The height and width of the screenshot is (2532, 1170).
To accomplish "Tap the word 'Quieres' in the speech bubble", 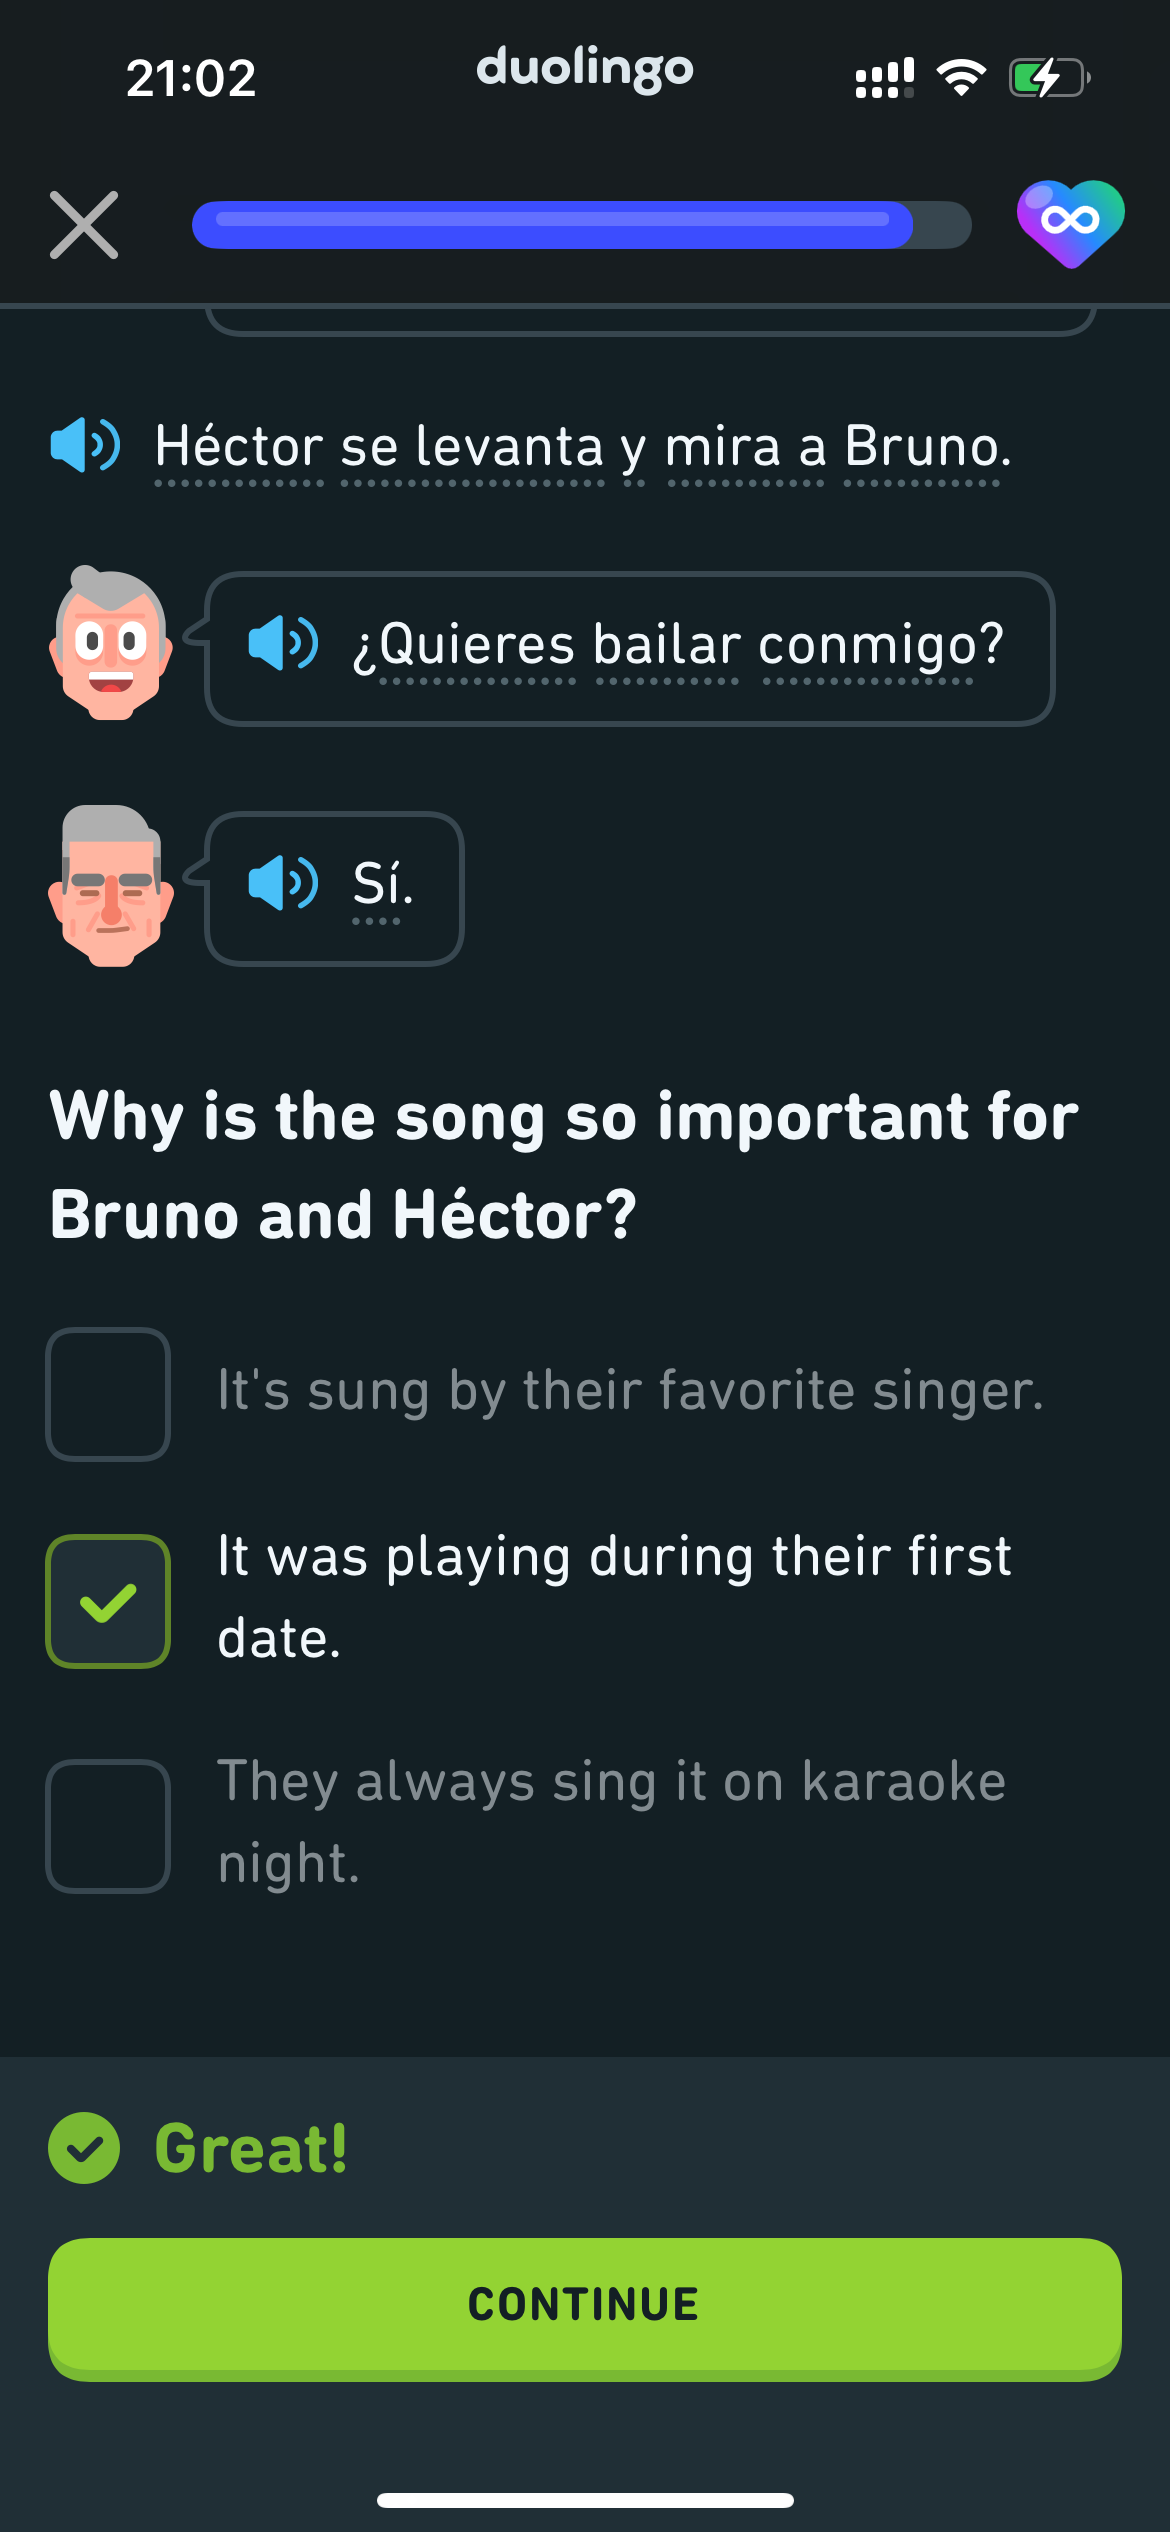I will (477, 644).
